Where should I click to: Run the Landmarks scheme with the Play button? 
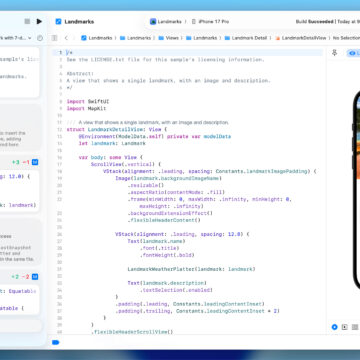click(x=39, y=21)
